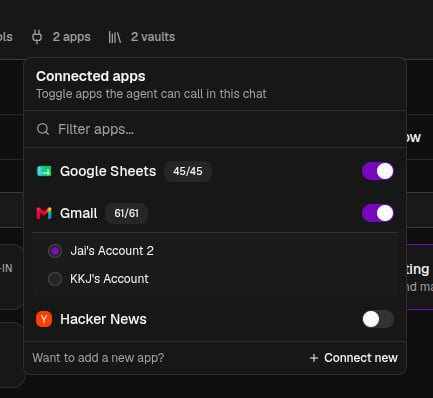Click the search magnifier icon

pos(43,129)
